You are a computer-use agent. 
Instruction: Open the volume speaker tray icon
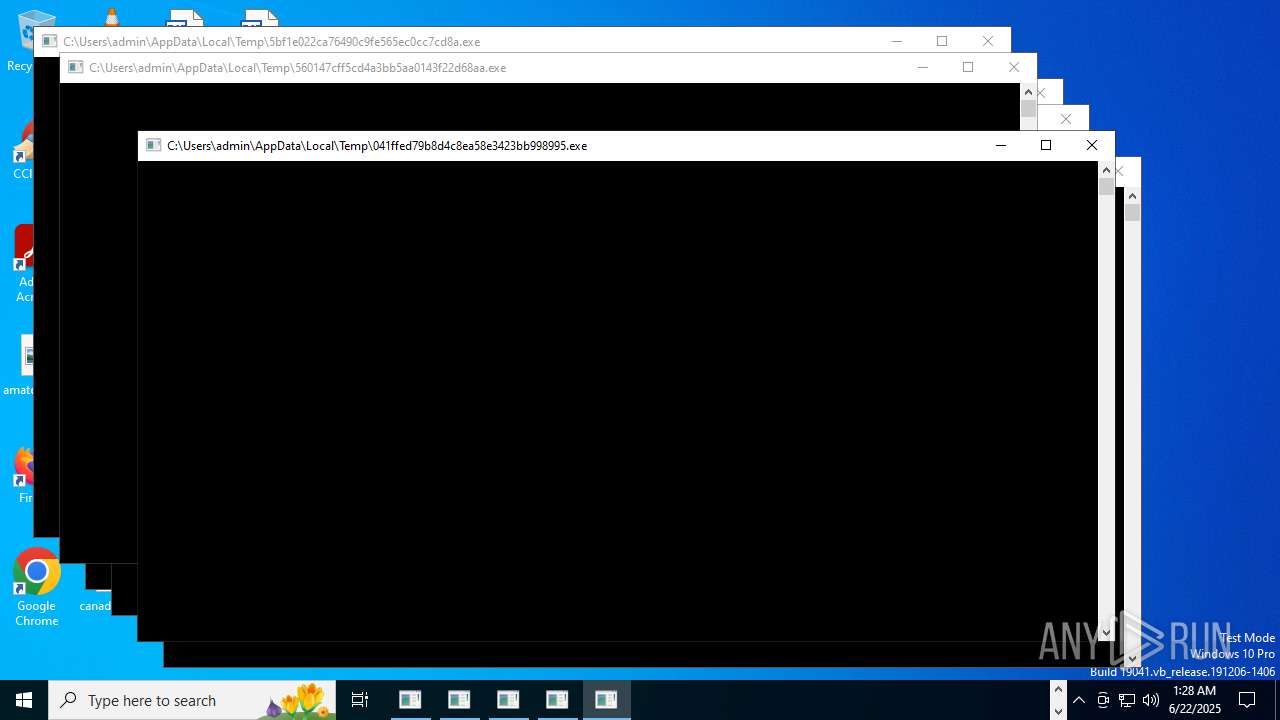click(x=1151, y=700)
